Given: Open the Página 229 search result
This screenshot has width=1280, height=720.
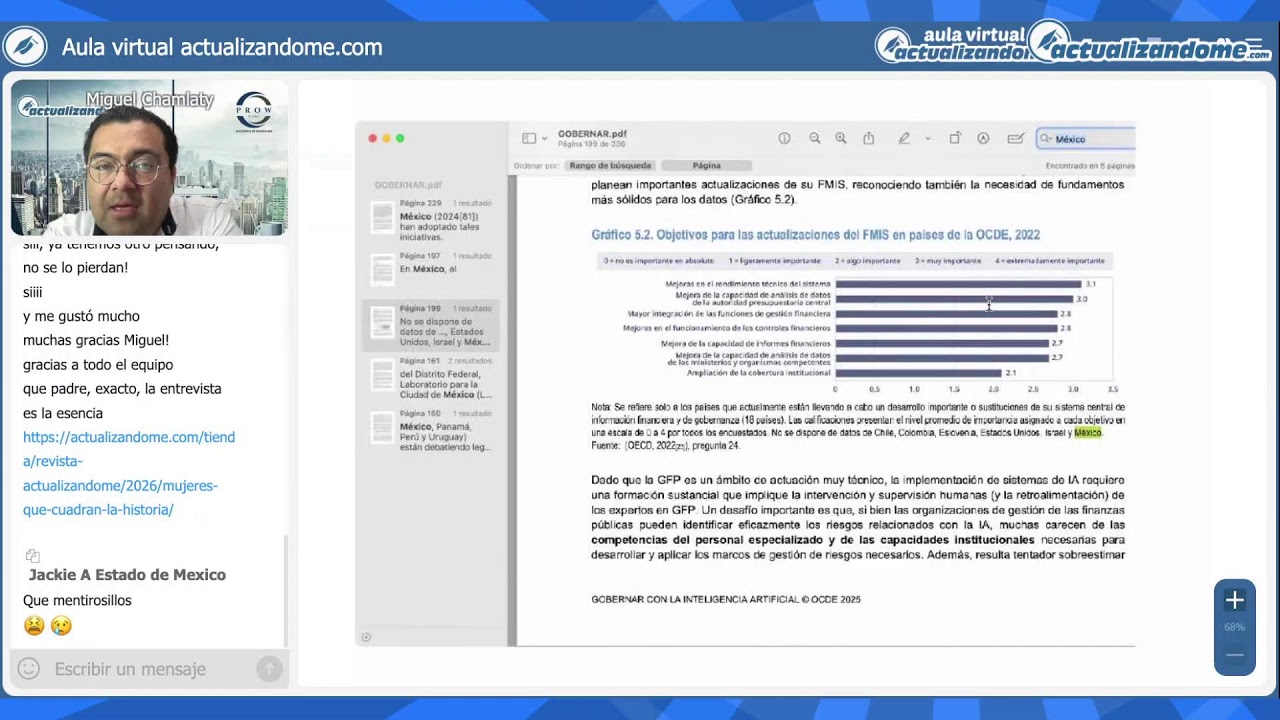Looking at the screenshot, I should point(432,220).
